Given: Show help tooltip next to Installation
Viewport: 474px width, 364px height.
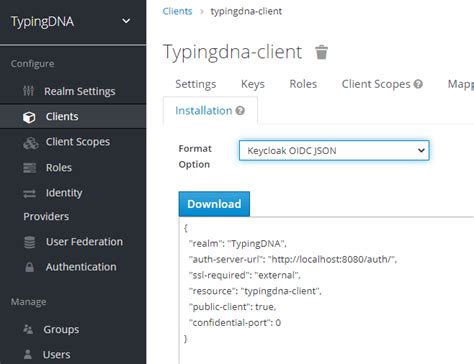Looking at the screenshot, I should 240,110.
